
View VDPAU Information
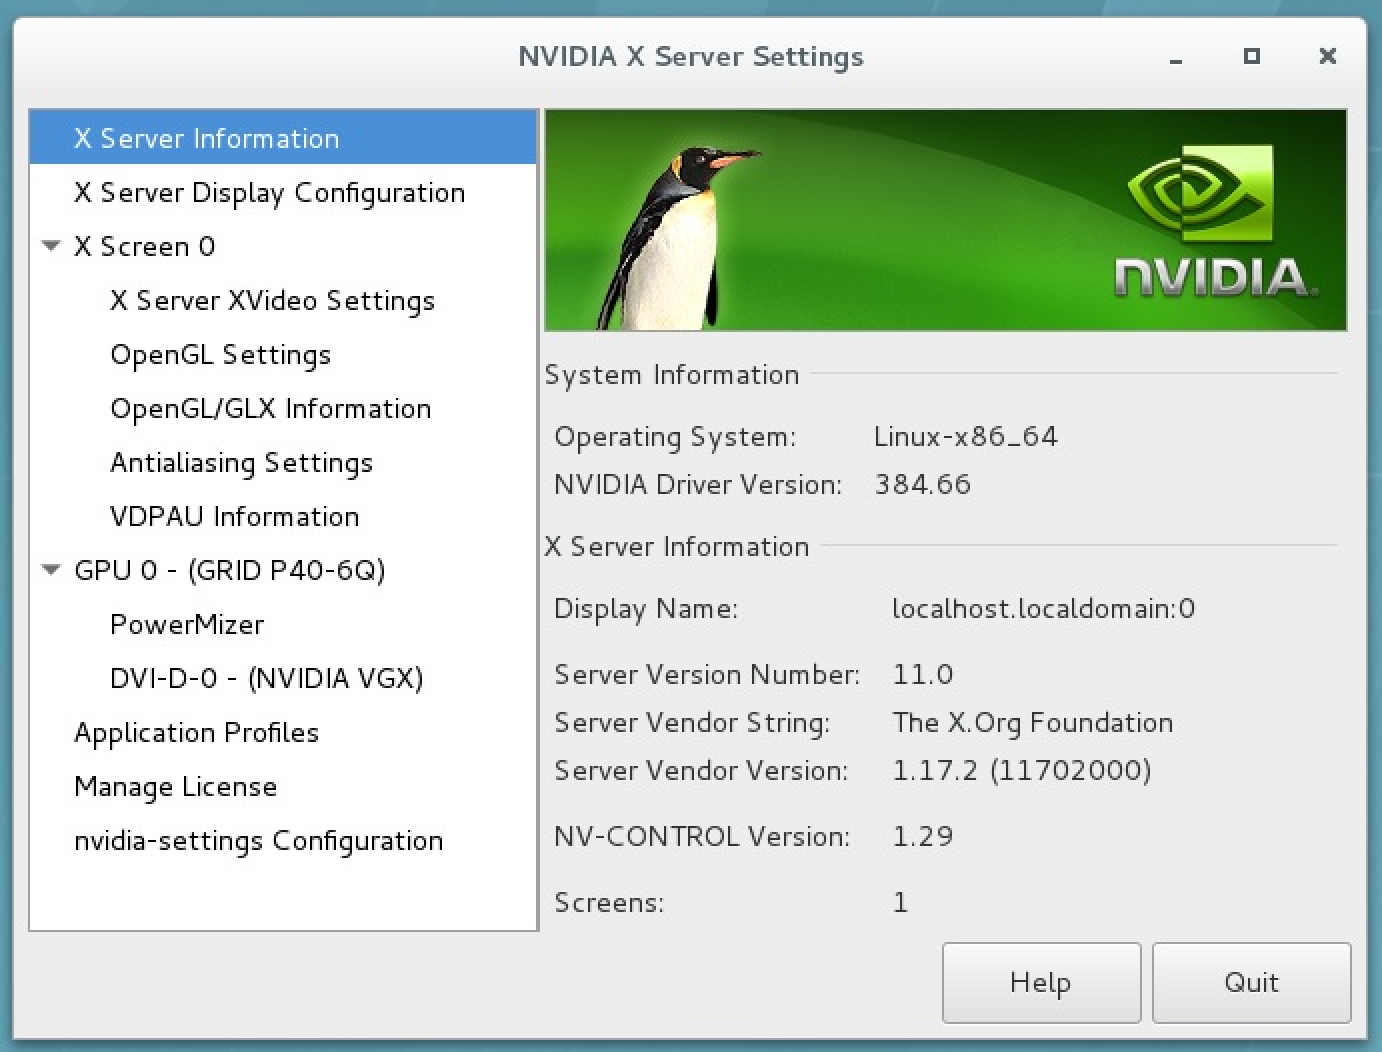(x=234, y=516)
